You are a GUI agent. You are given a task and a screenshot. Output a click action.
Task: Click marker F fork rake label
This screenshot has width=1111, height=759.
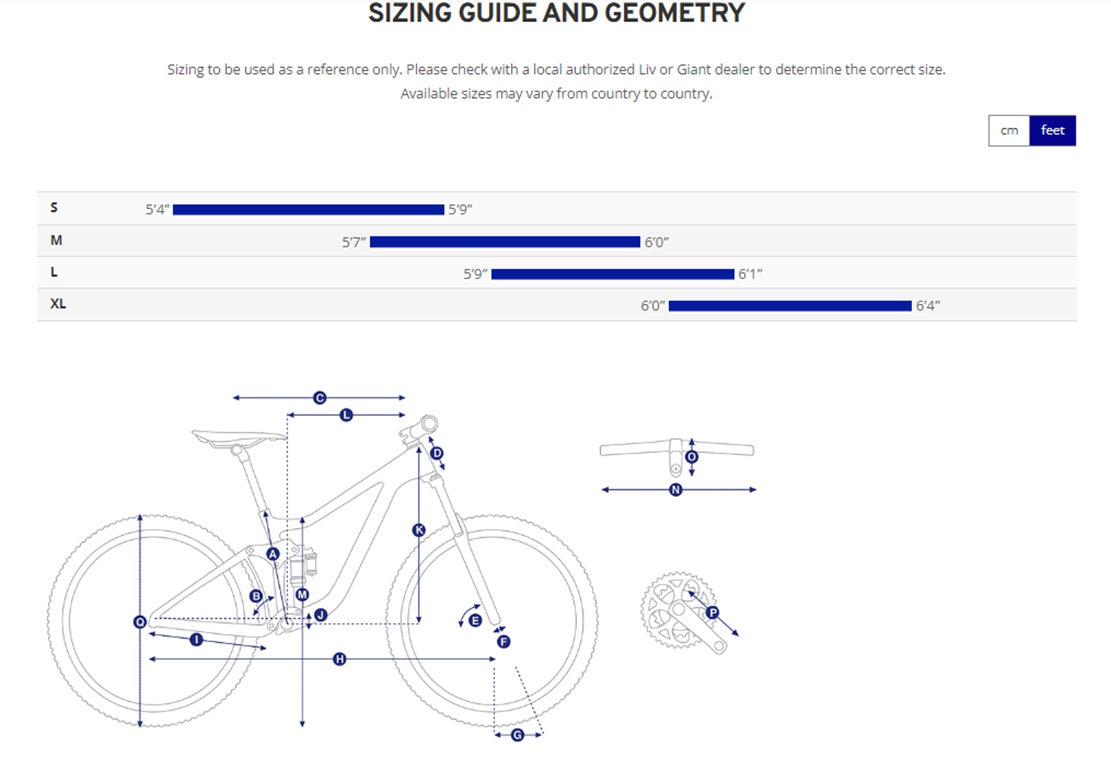[503, 641]
